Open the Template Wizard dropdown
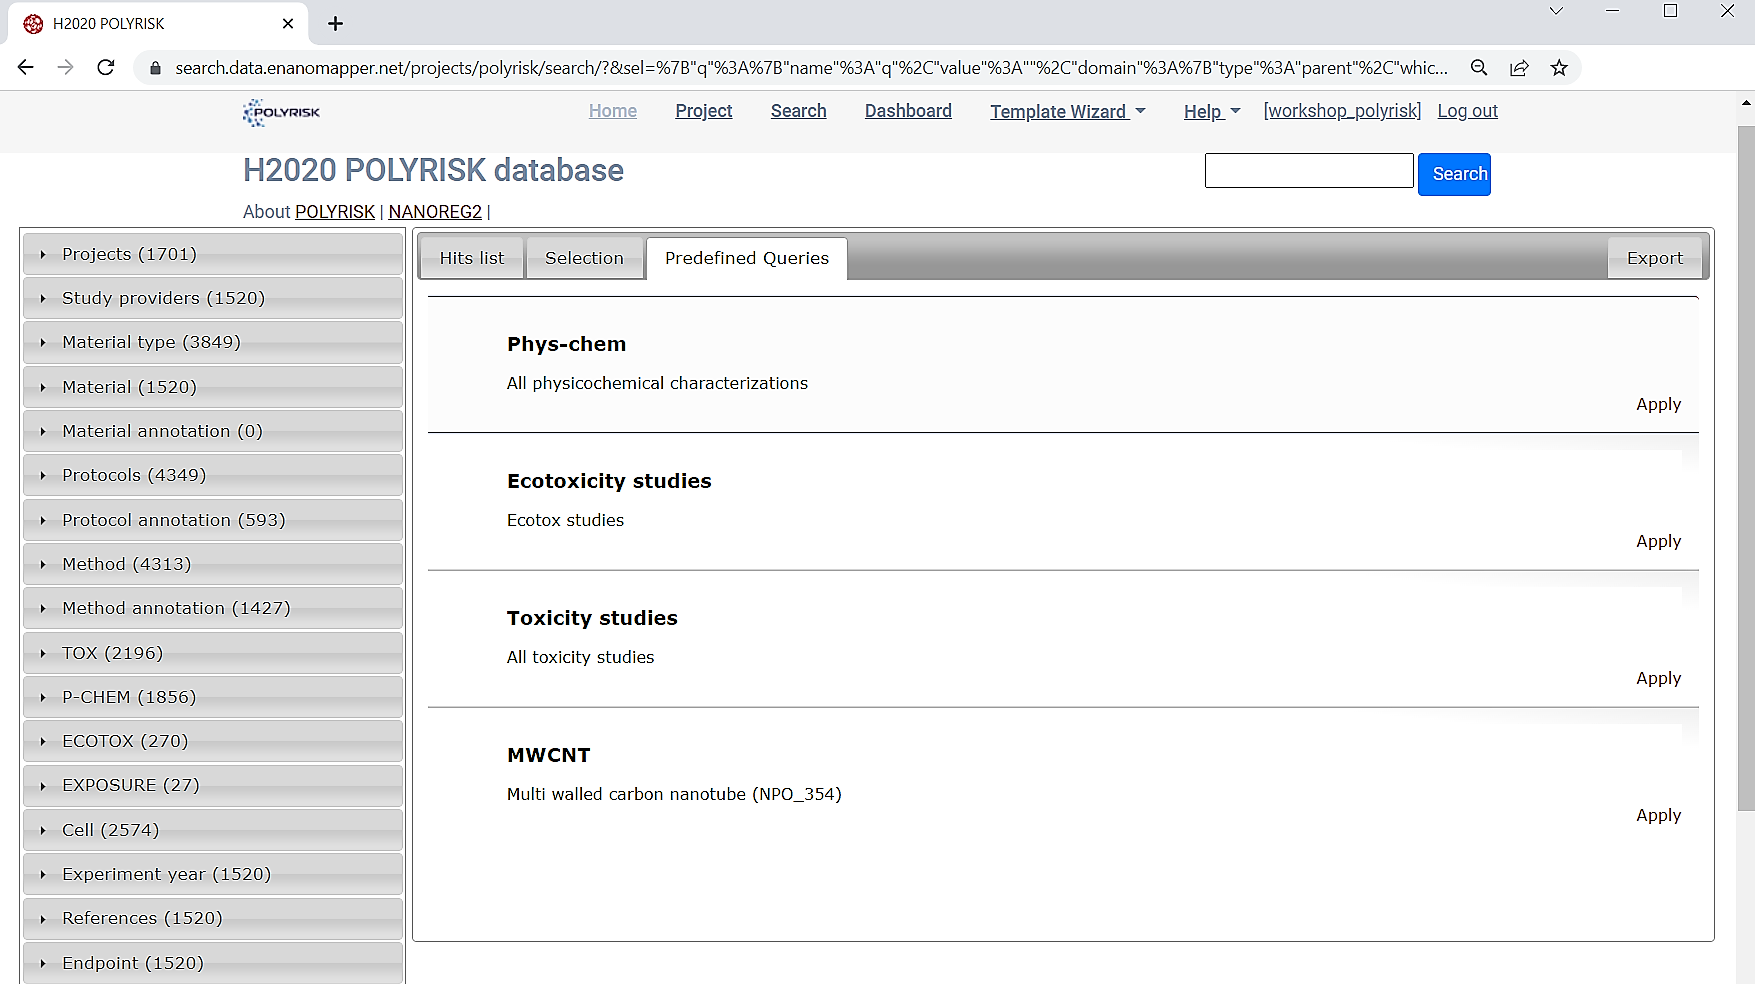 point(1066,111)
